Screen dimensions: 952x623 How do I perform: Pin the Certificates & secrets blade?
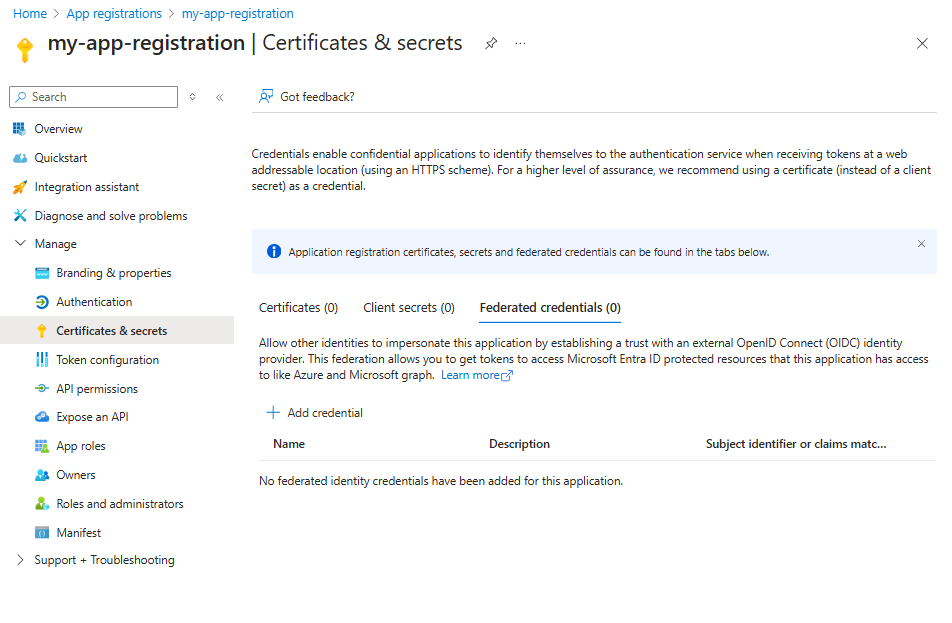click(490, 43)
